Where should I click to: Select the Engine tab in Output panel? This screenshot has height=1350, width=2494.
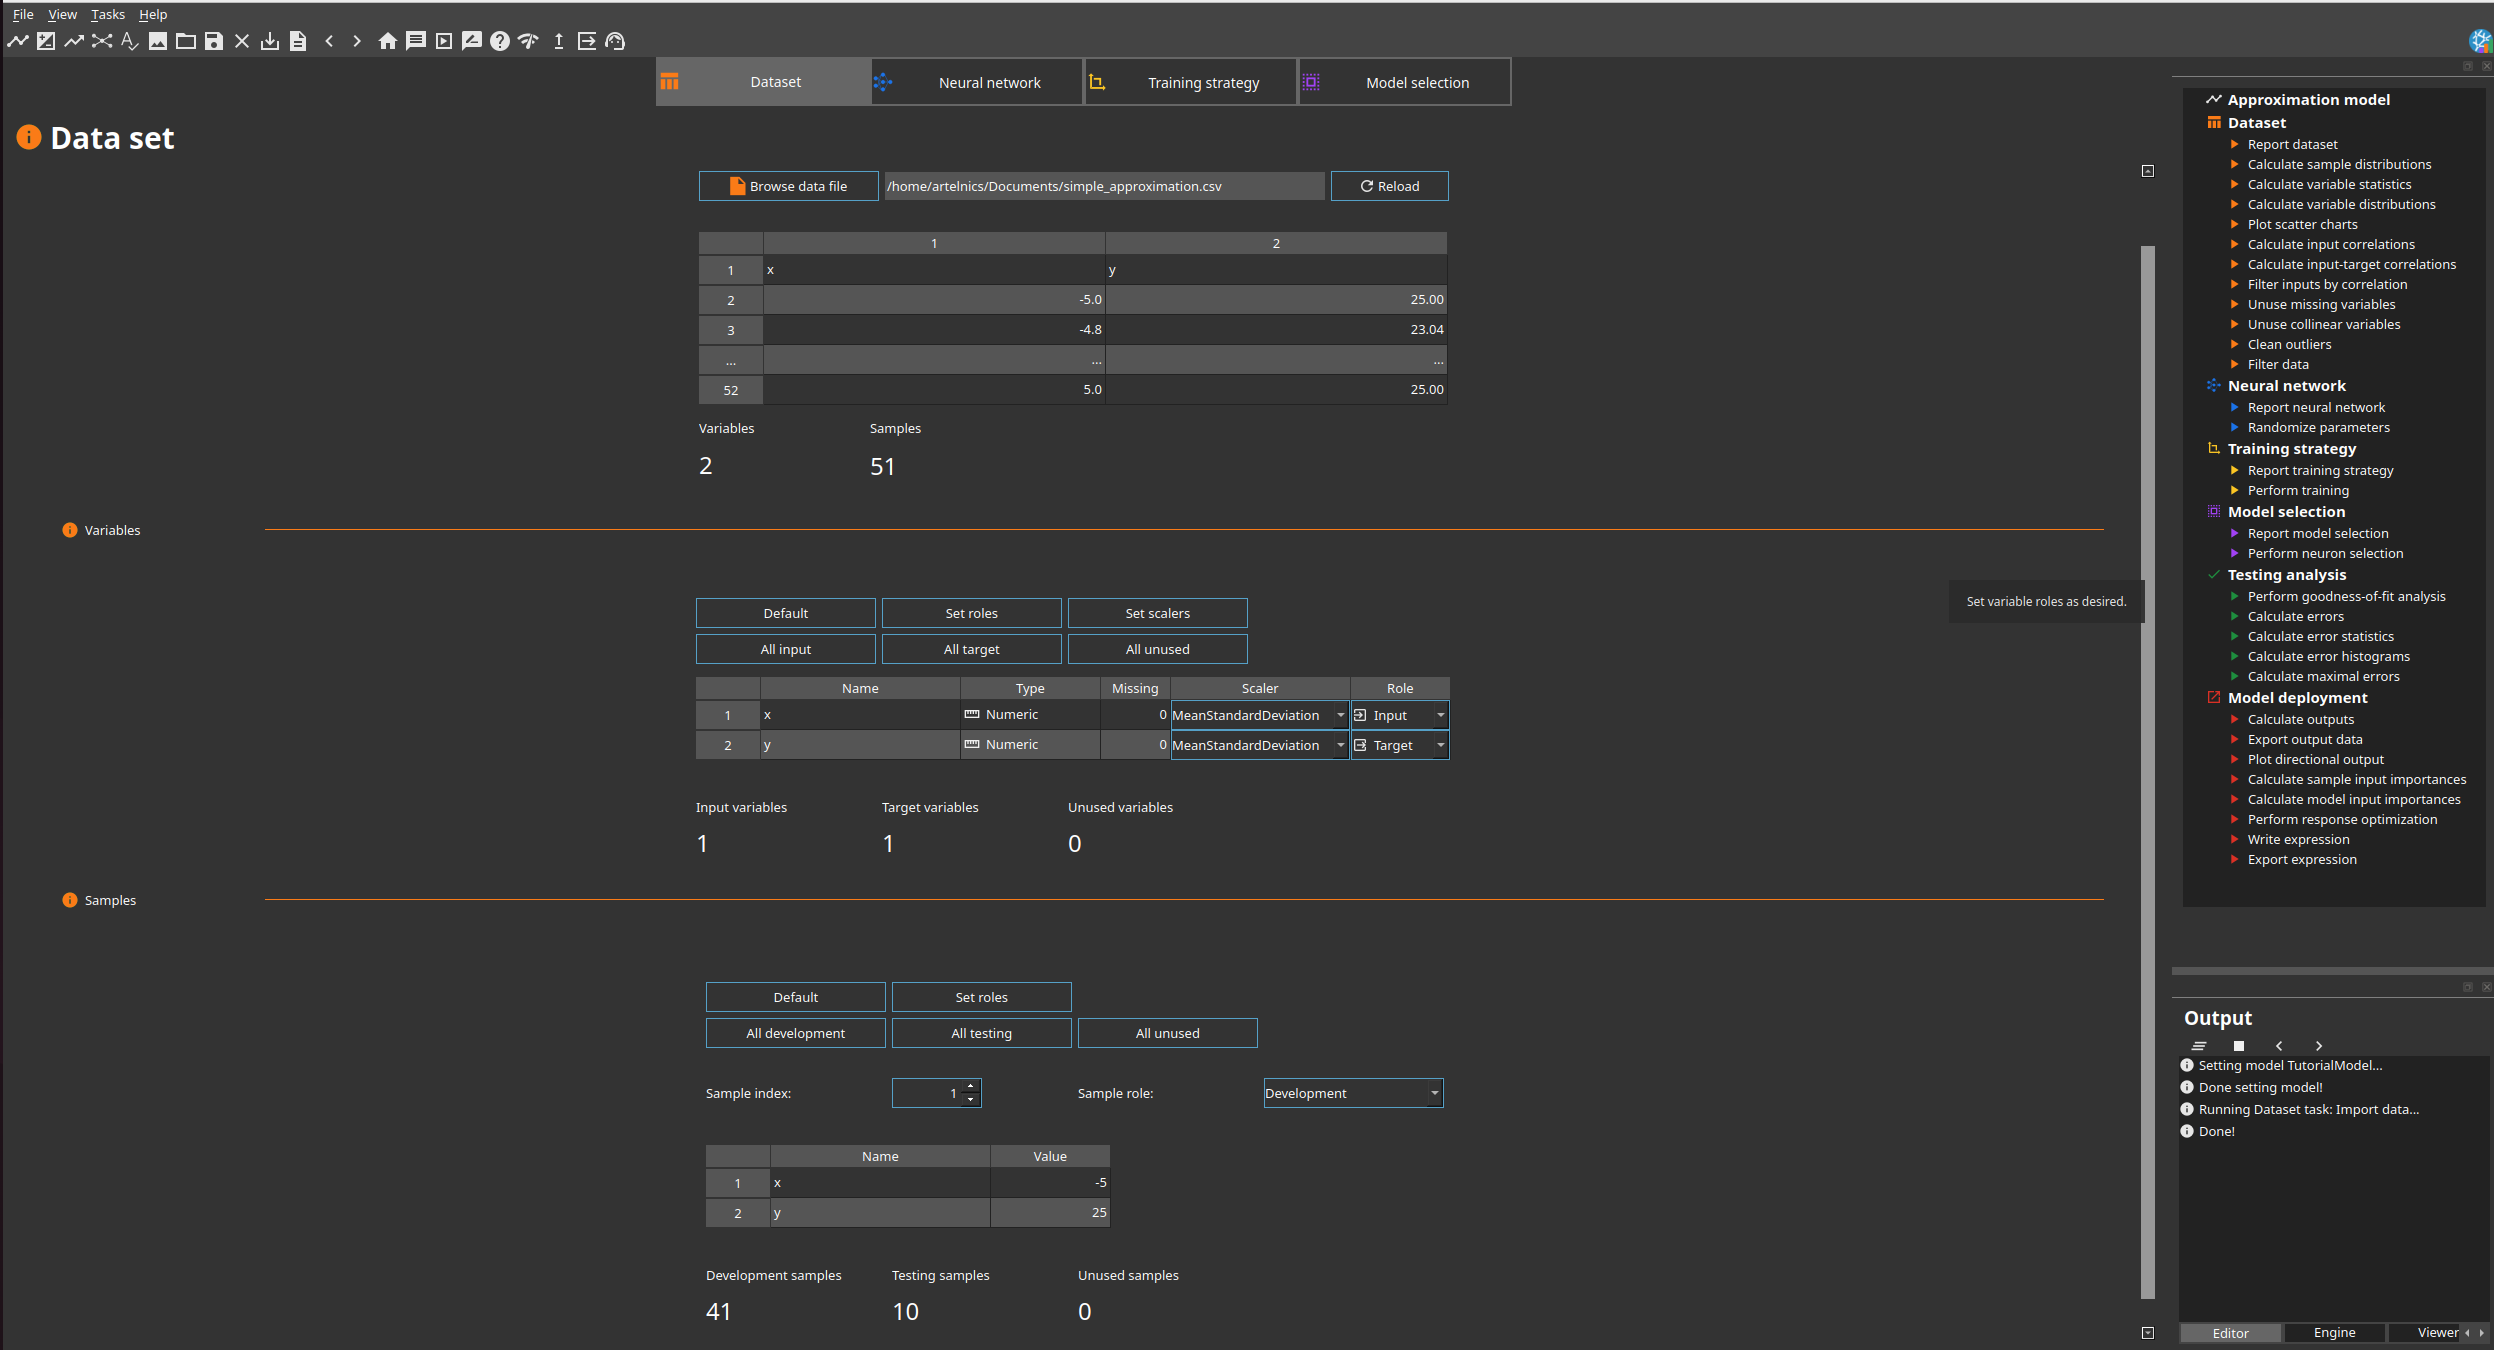pos(2334,1332)
